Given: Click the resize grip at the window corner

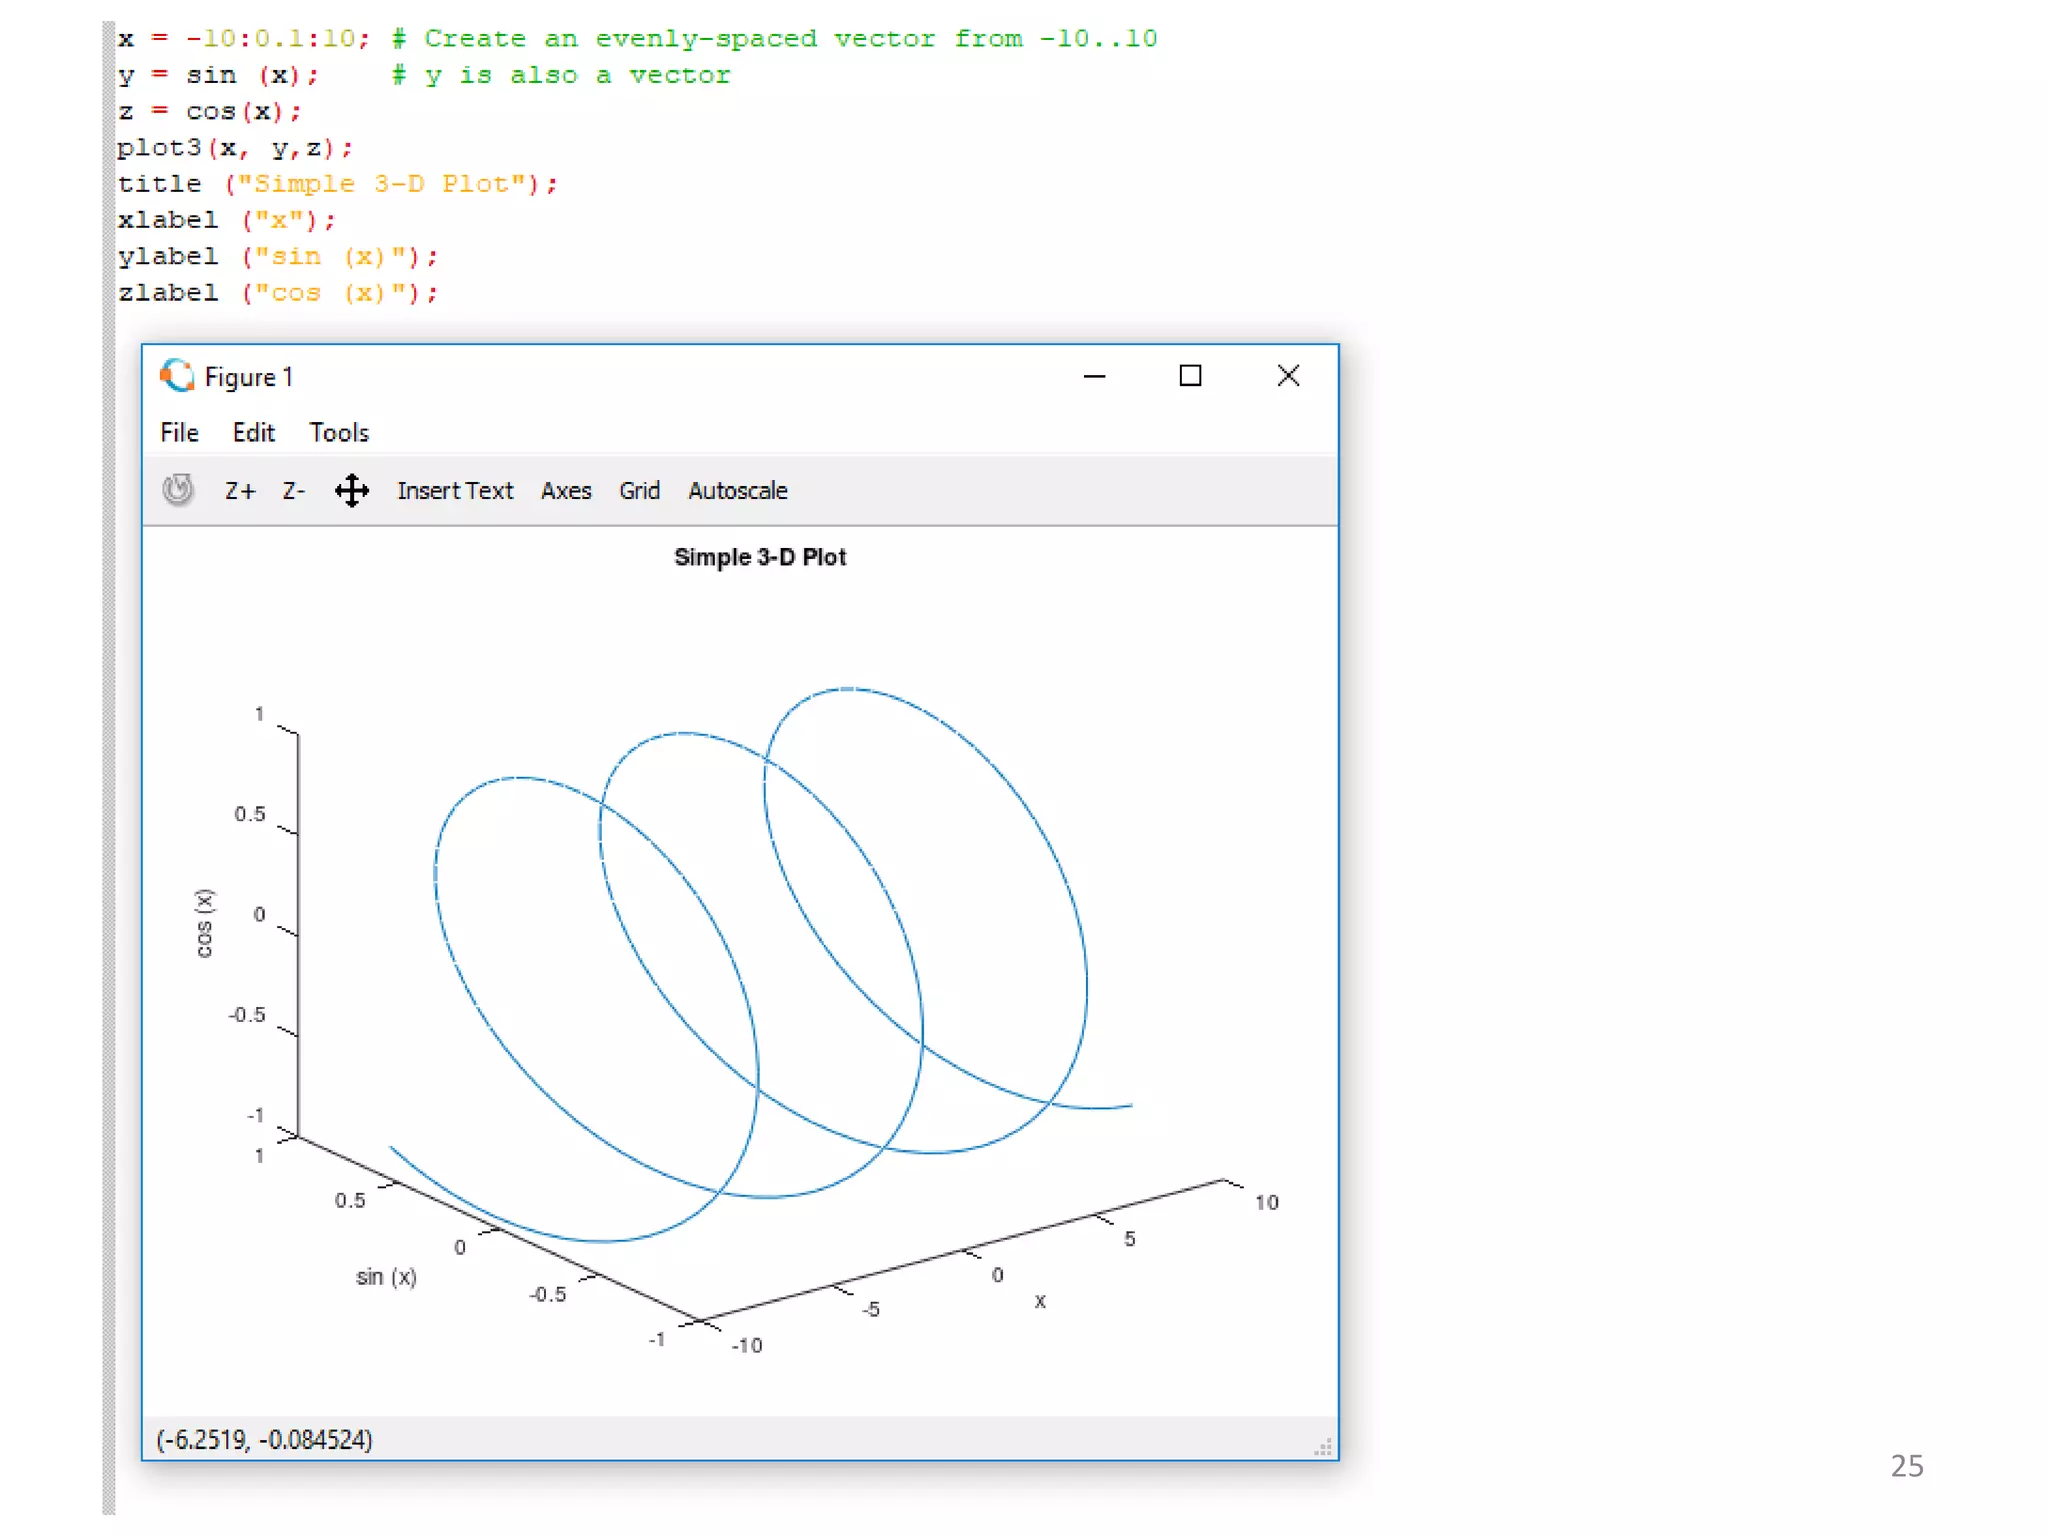Looking at the screenshot, I should click(1324, 1447).
